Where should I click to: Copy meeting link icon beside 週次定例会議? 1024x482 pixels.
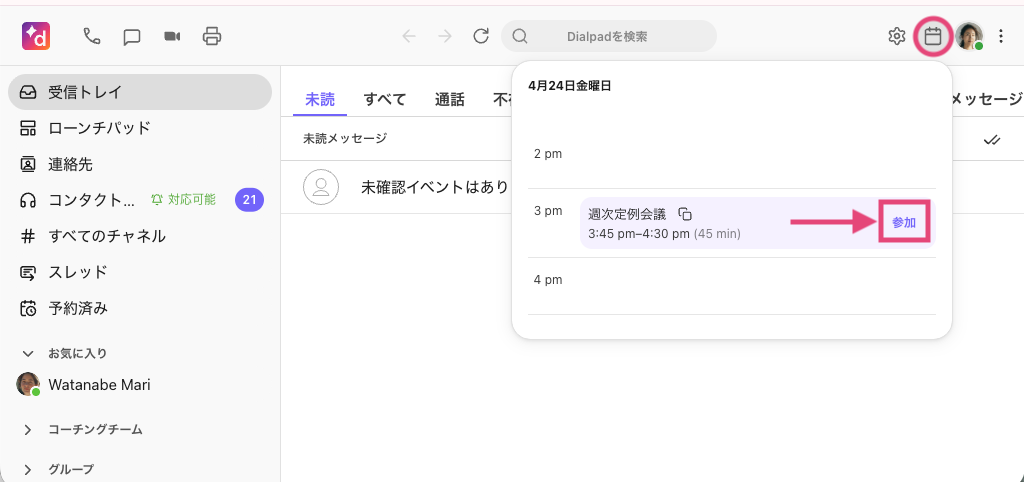(x=685, y=214)
